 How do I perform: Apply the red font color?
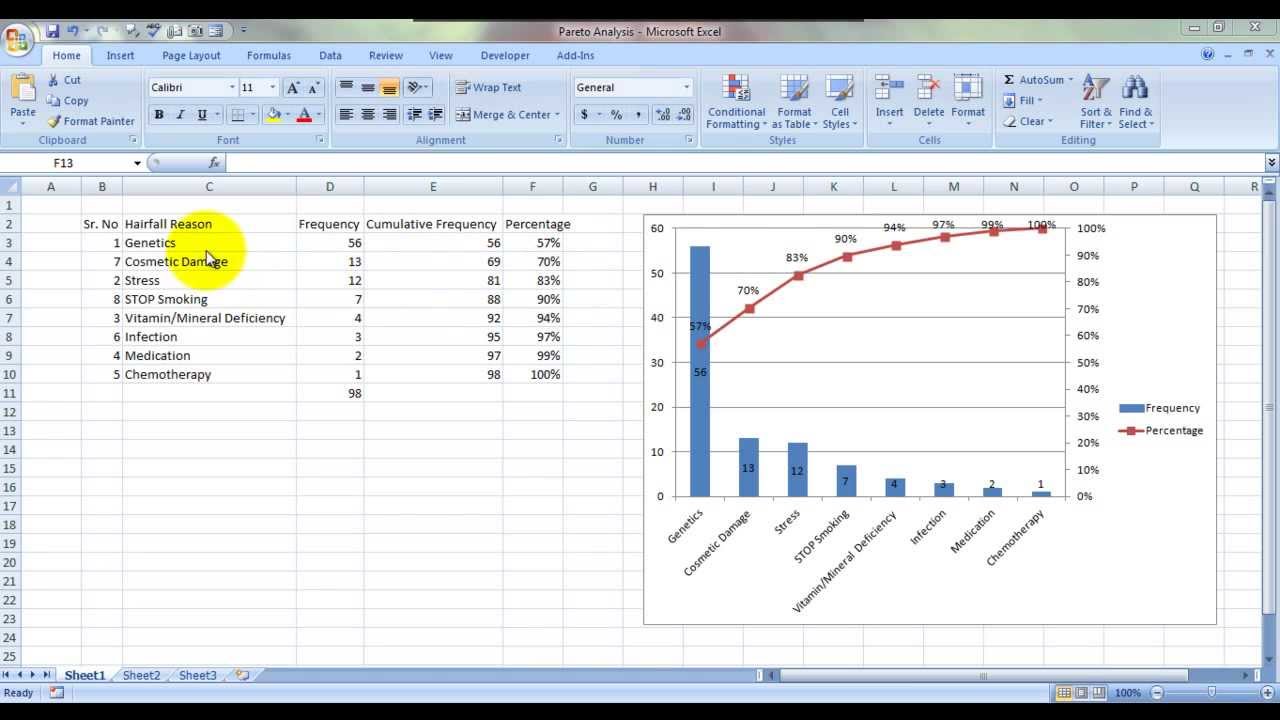304,115
